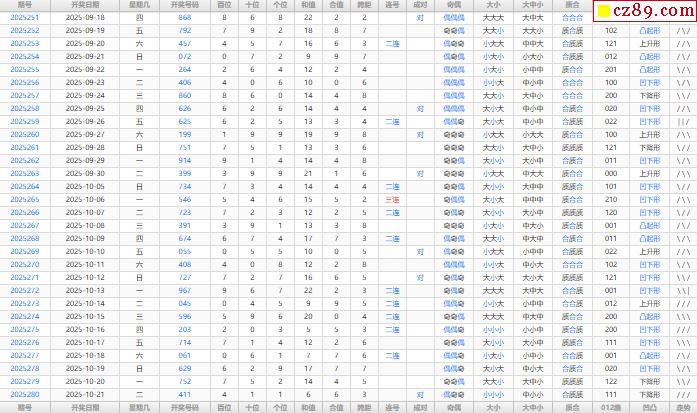Click the trend slashes in row 2025259
This screenshot has height=413, width=697.
coord(682,121)
